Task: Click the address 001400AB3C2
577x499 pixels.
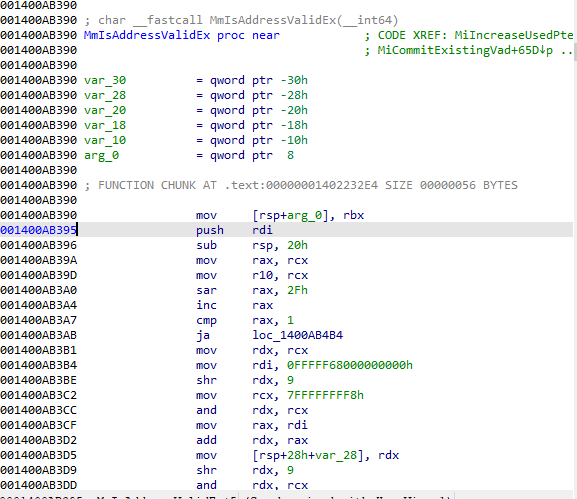Action: point(38,396)
